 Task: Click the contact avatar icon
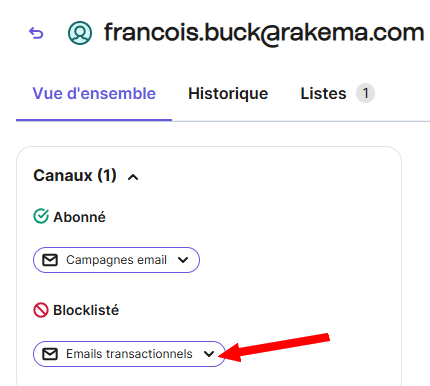[80, 33]
